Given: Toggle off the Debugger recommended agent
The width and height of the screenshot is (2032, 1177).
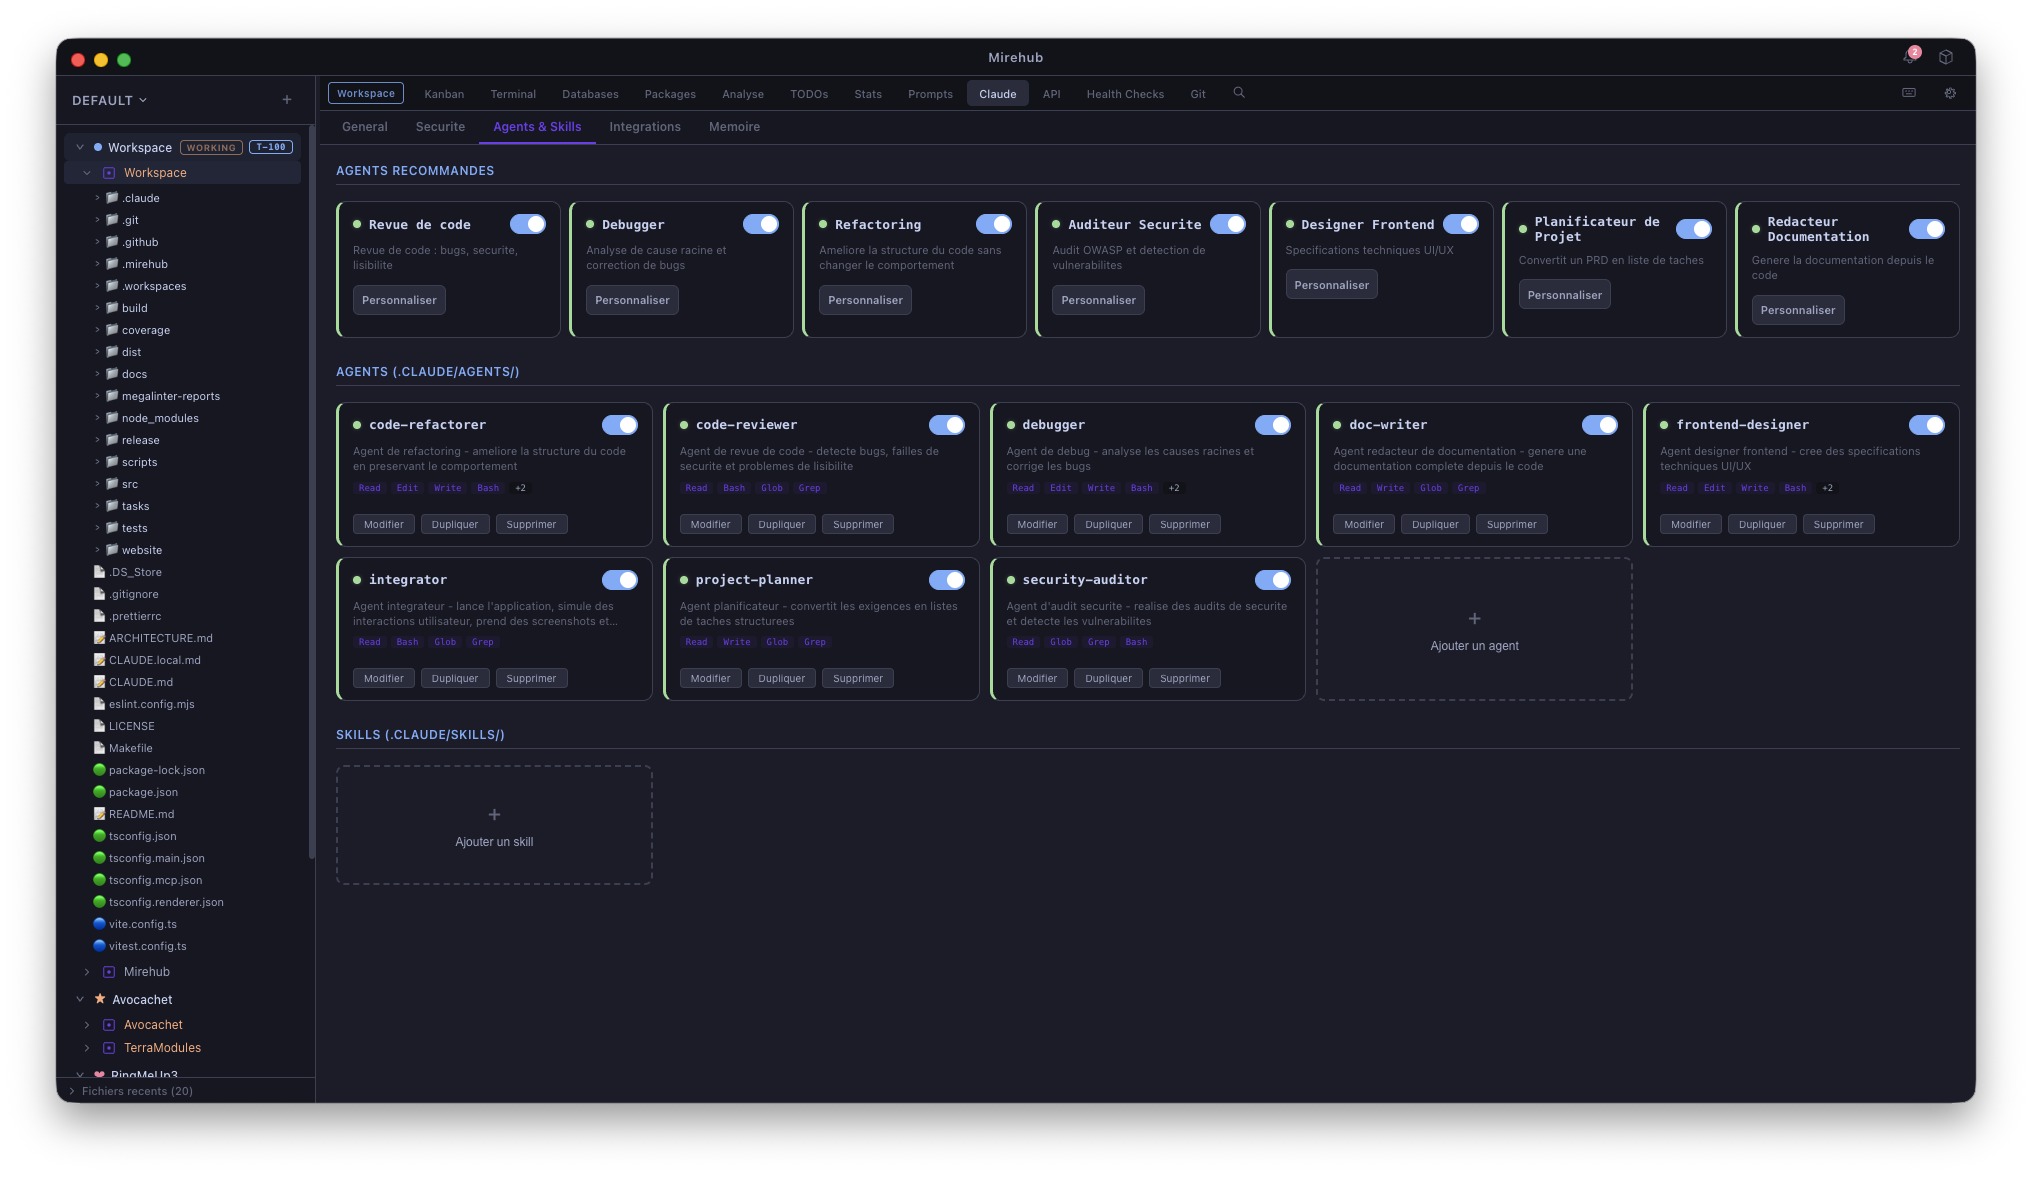Looking at the screenshot, I should pos(760,224).
